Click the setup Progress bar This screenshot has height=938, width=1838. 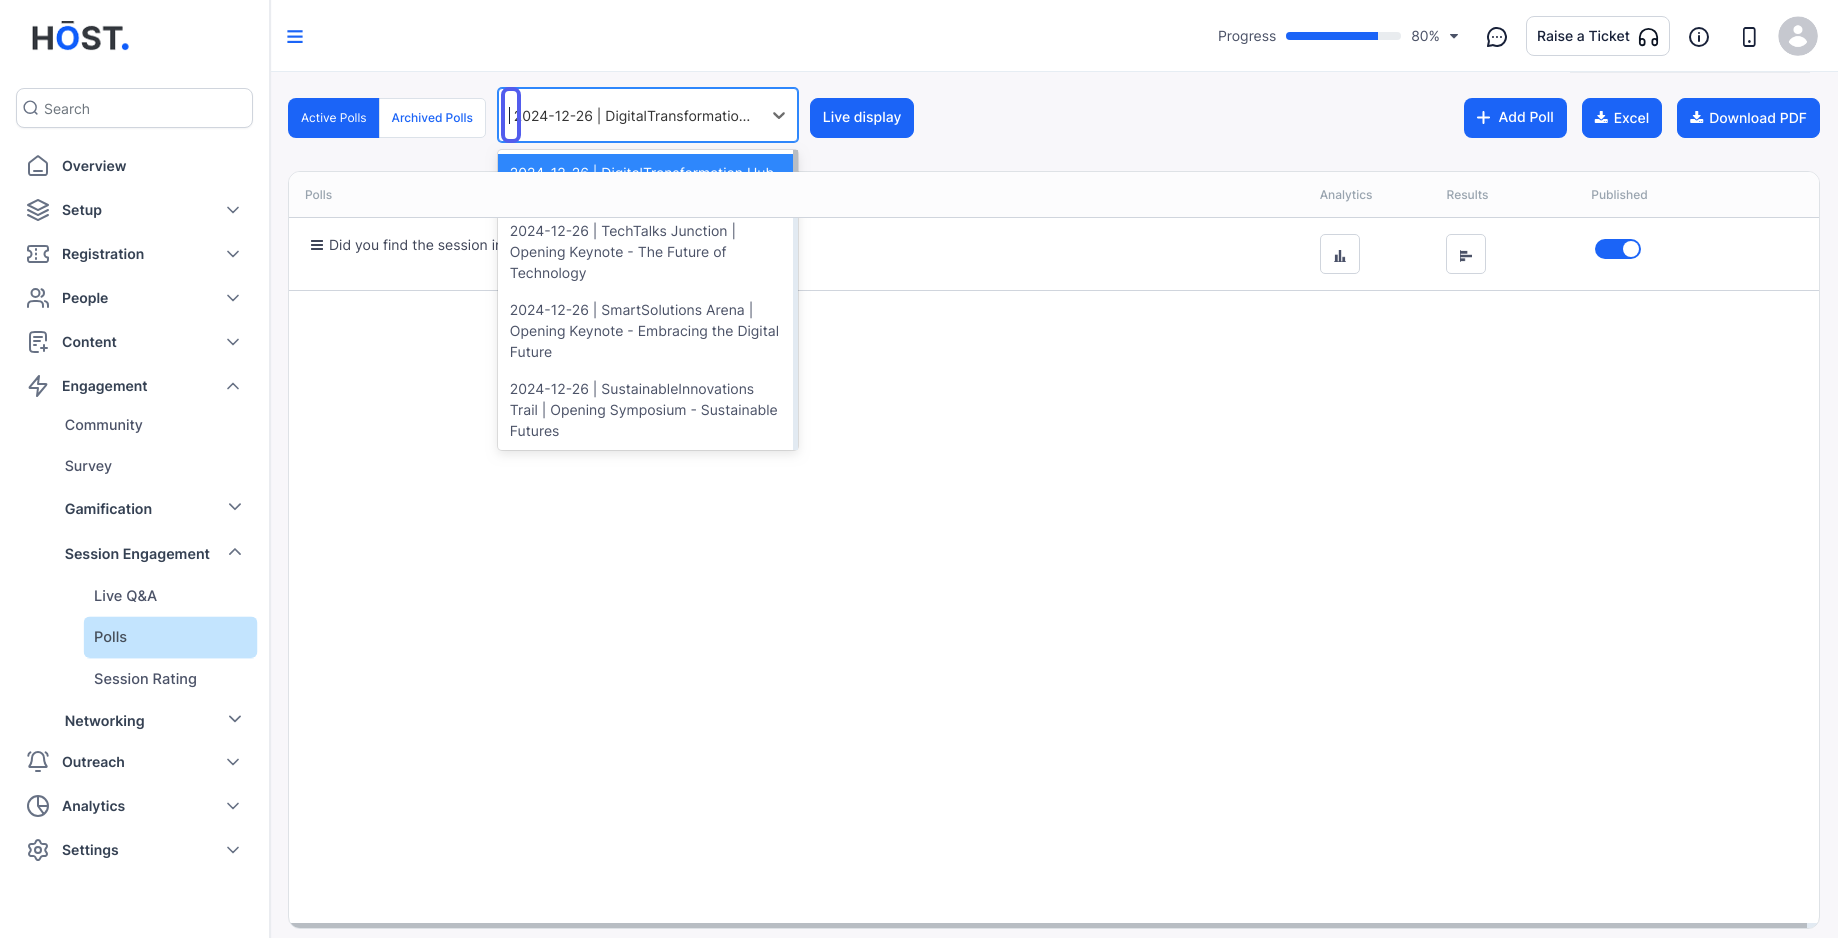point(1343,36)
